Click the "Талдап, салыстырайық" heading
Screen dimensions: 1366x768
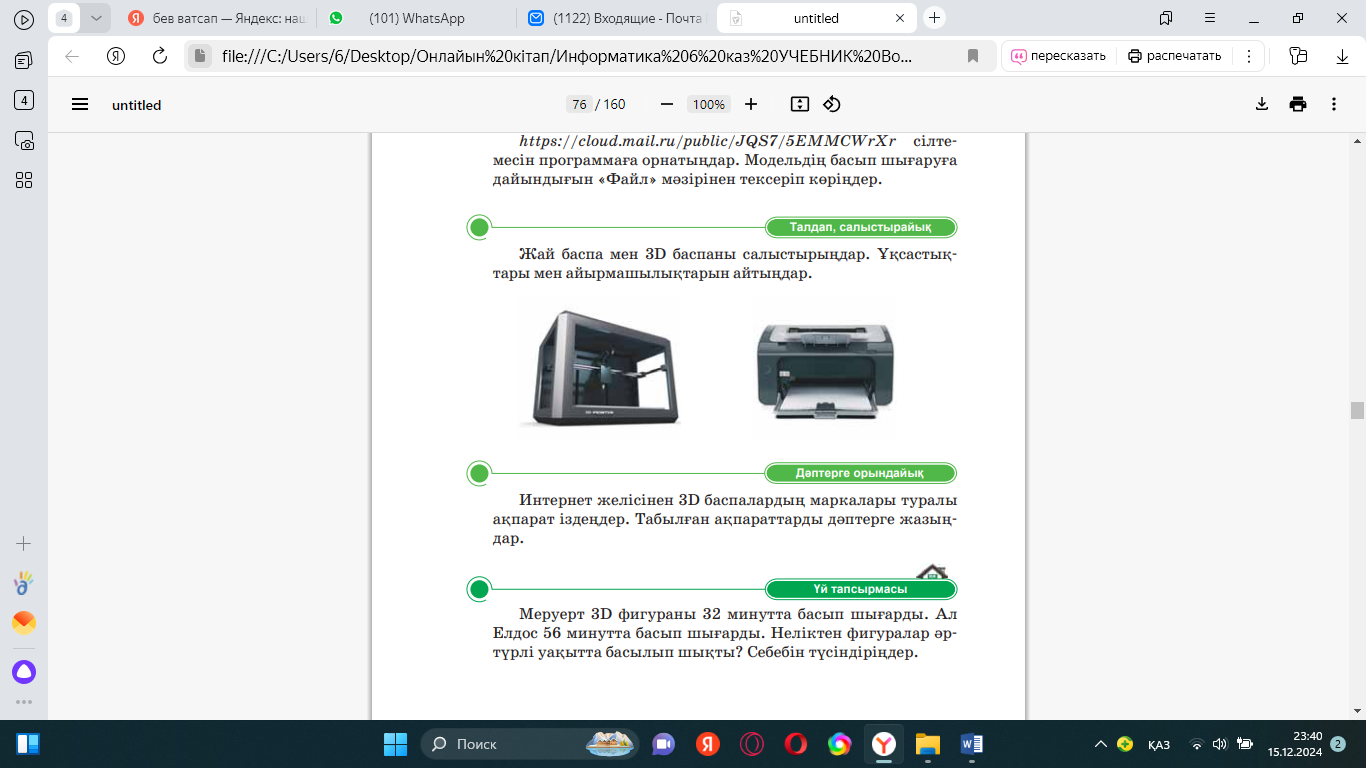click(861, 227)
